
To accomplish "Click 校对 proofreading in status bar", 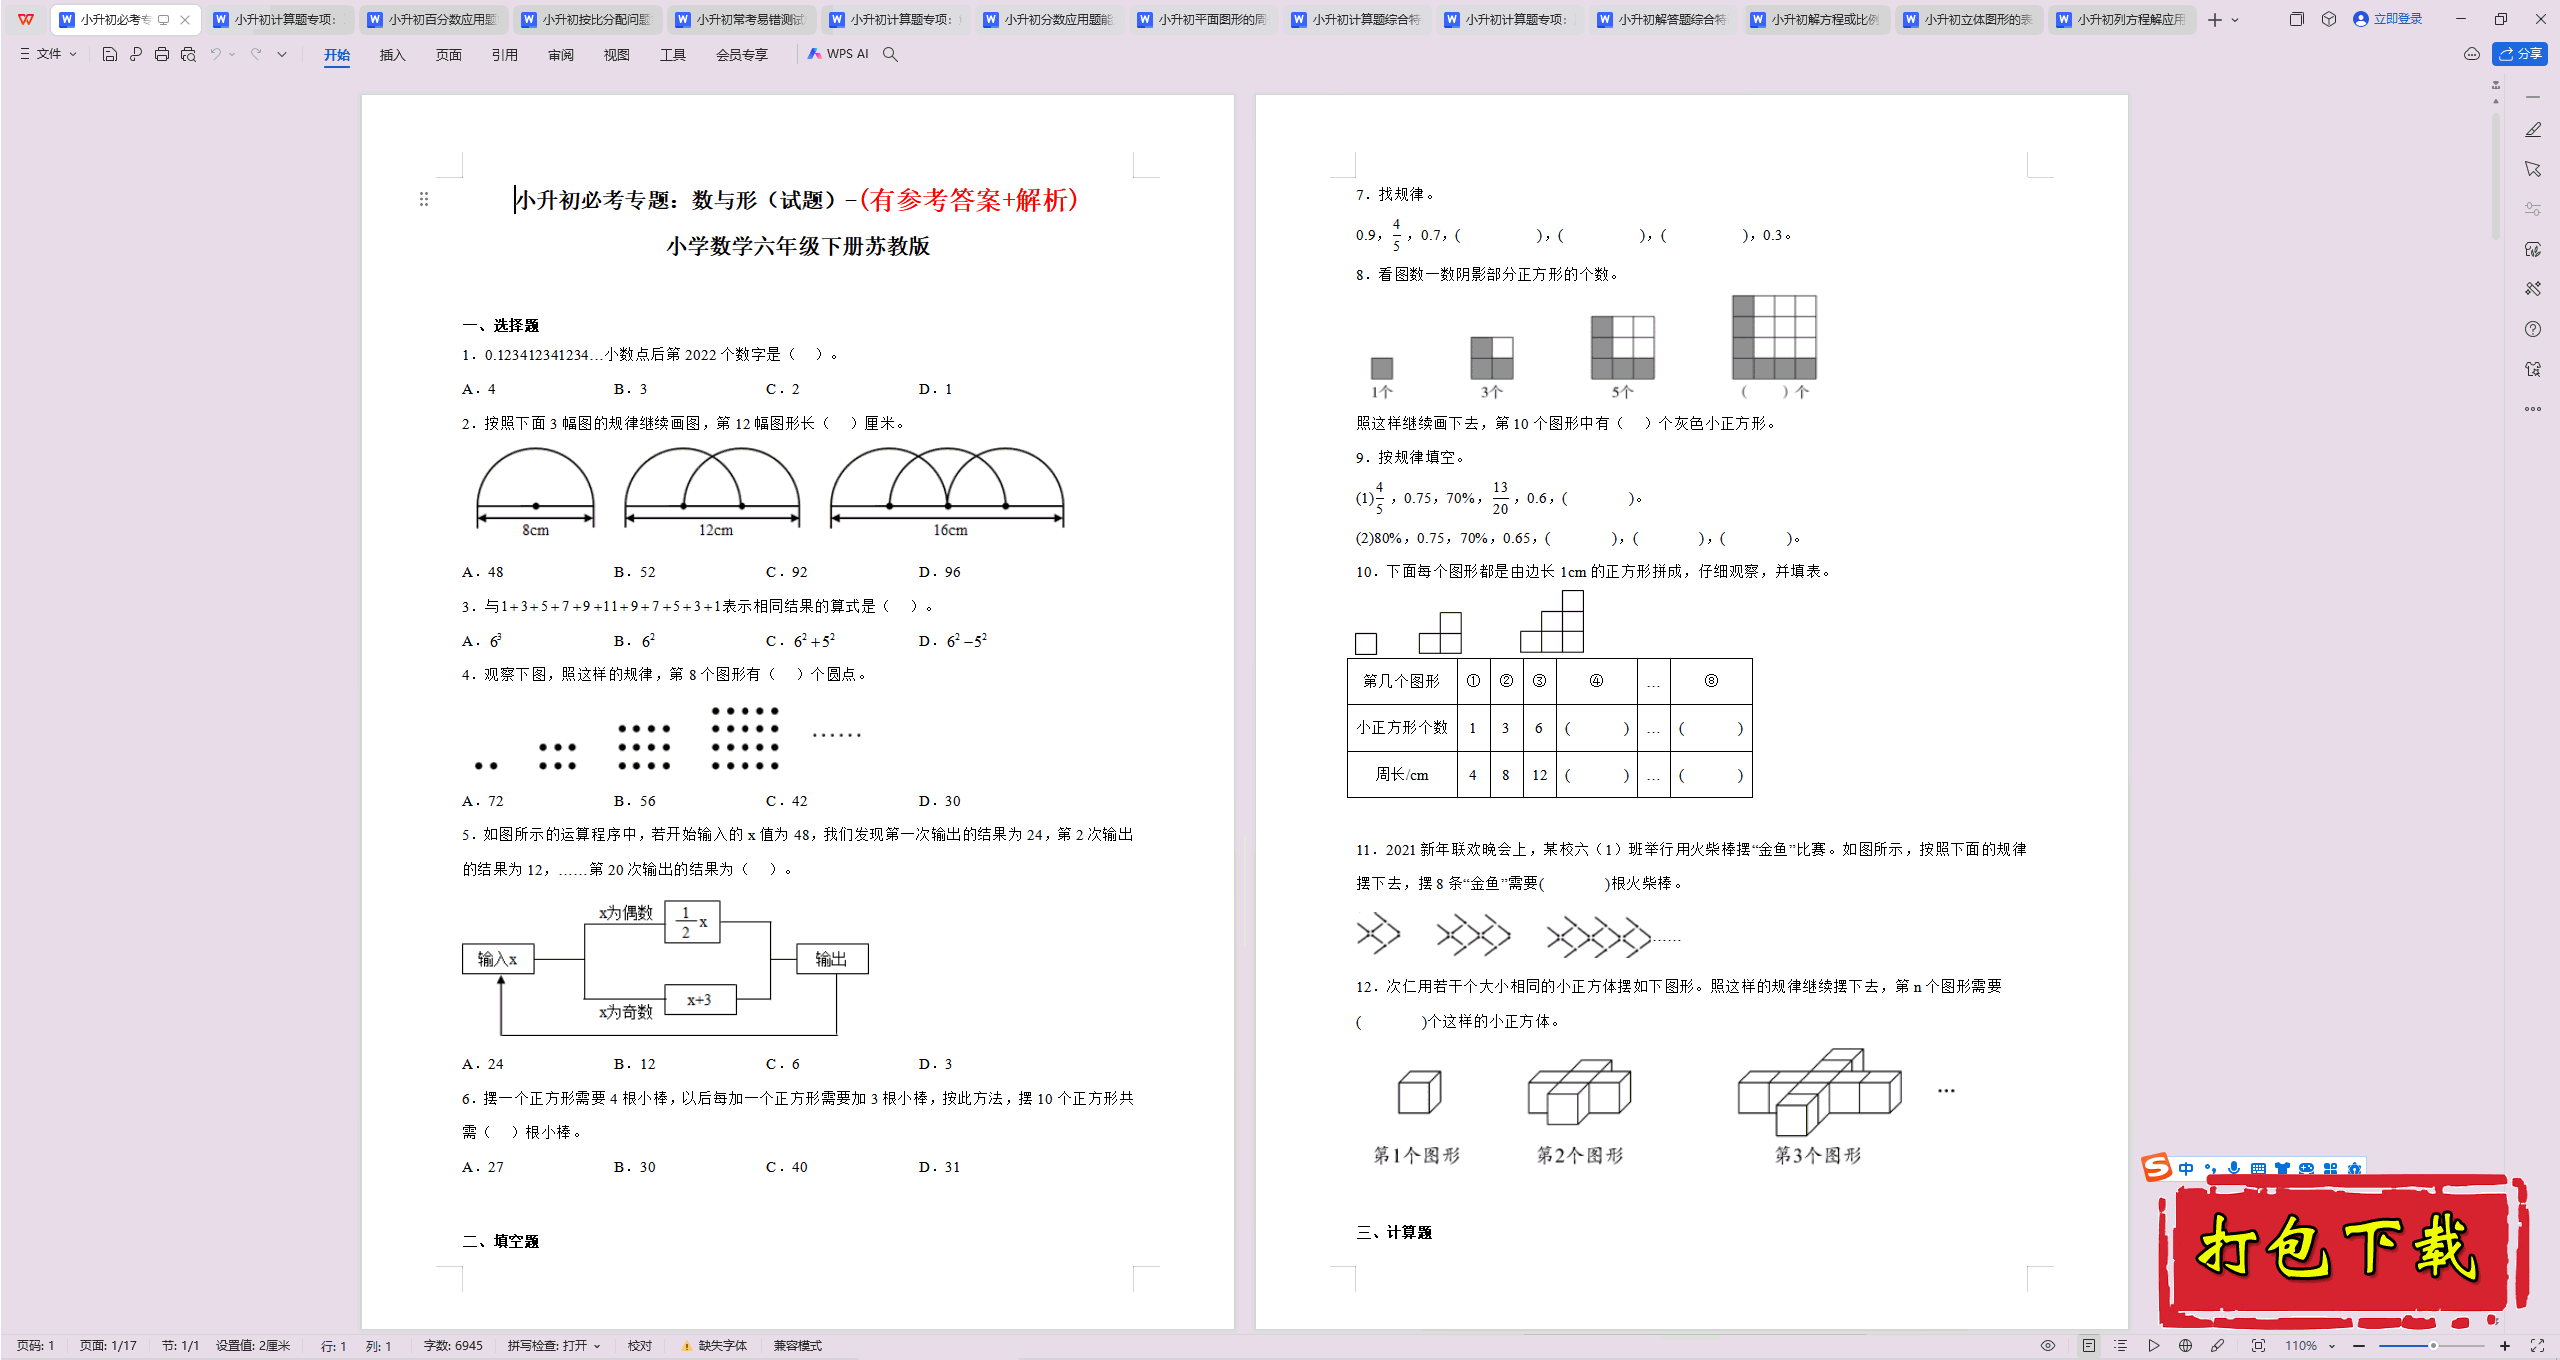I will click(x=640, y=1346).
